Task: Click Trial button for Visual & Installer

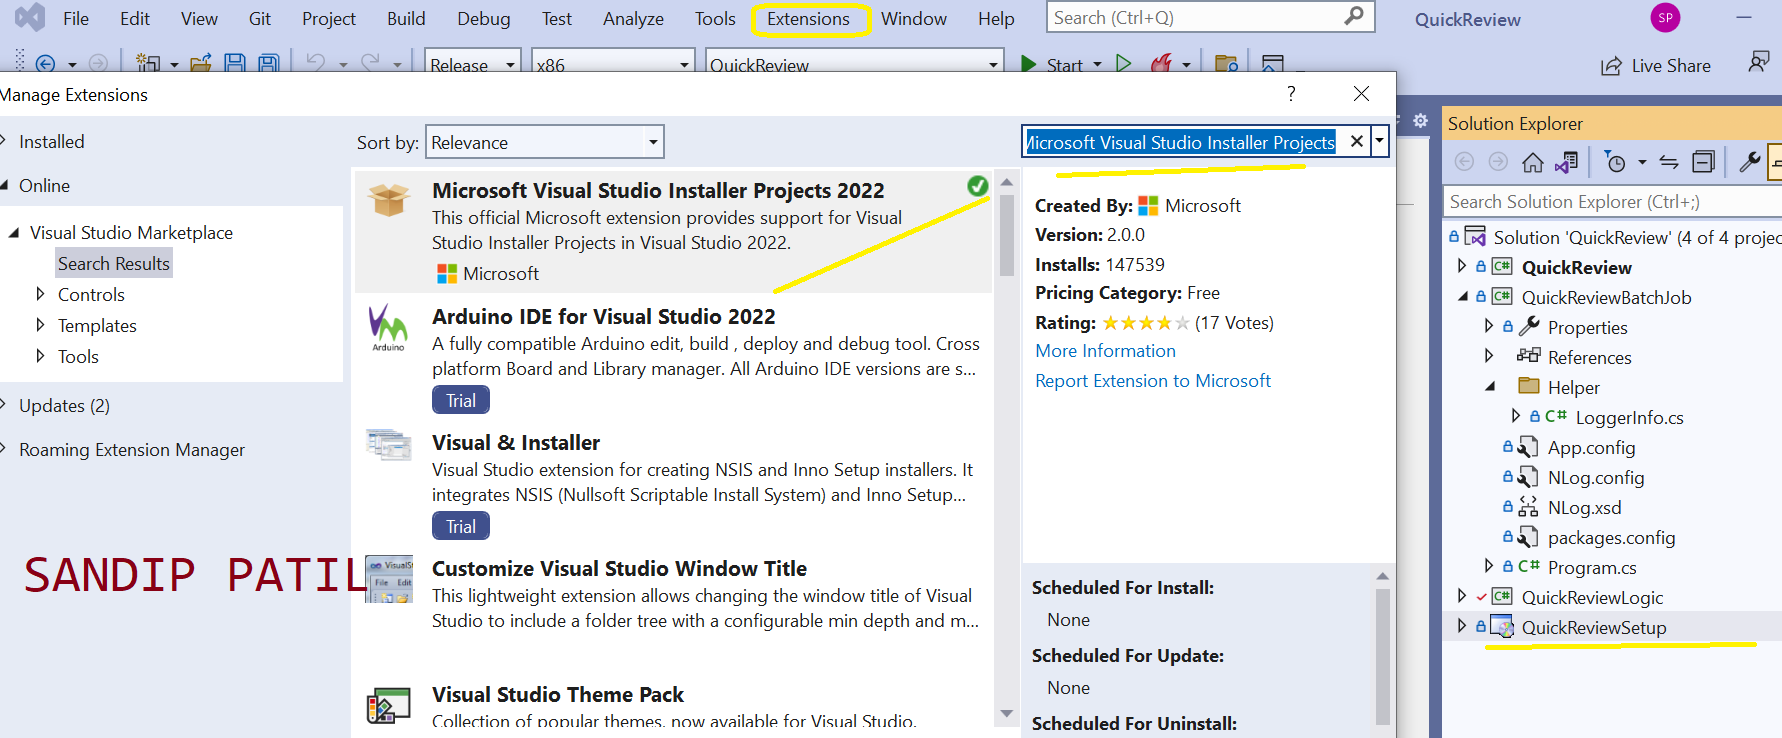Action: (x=461, y=526)
